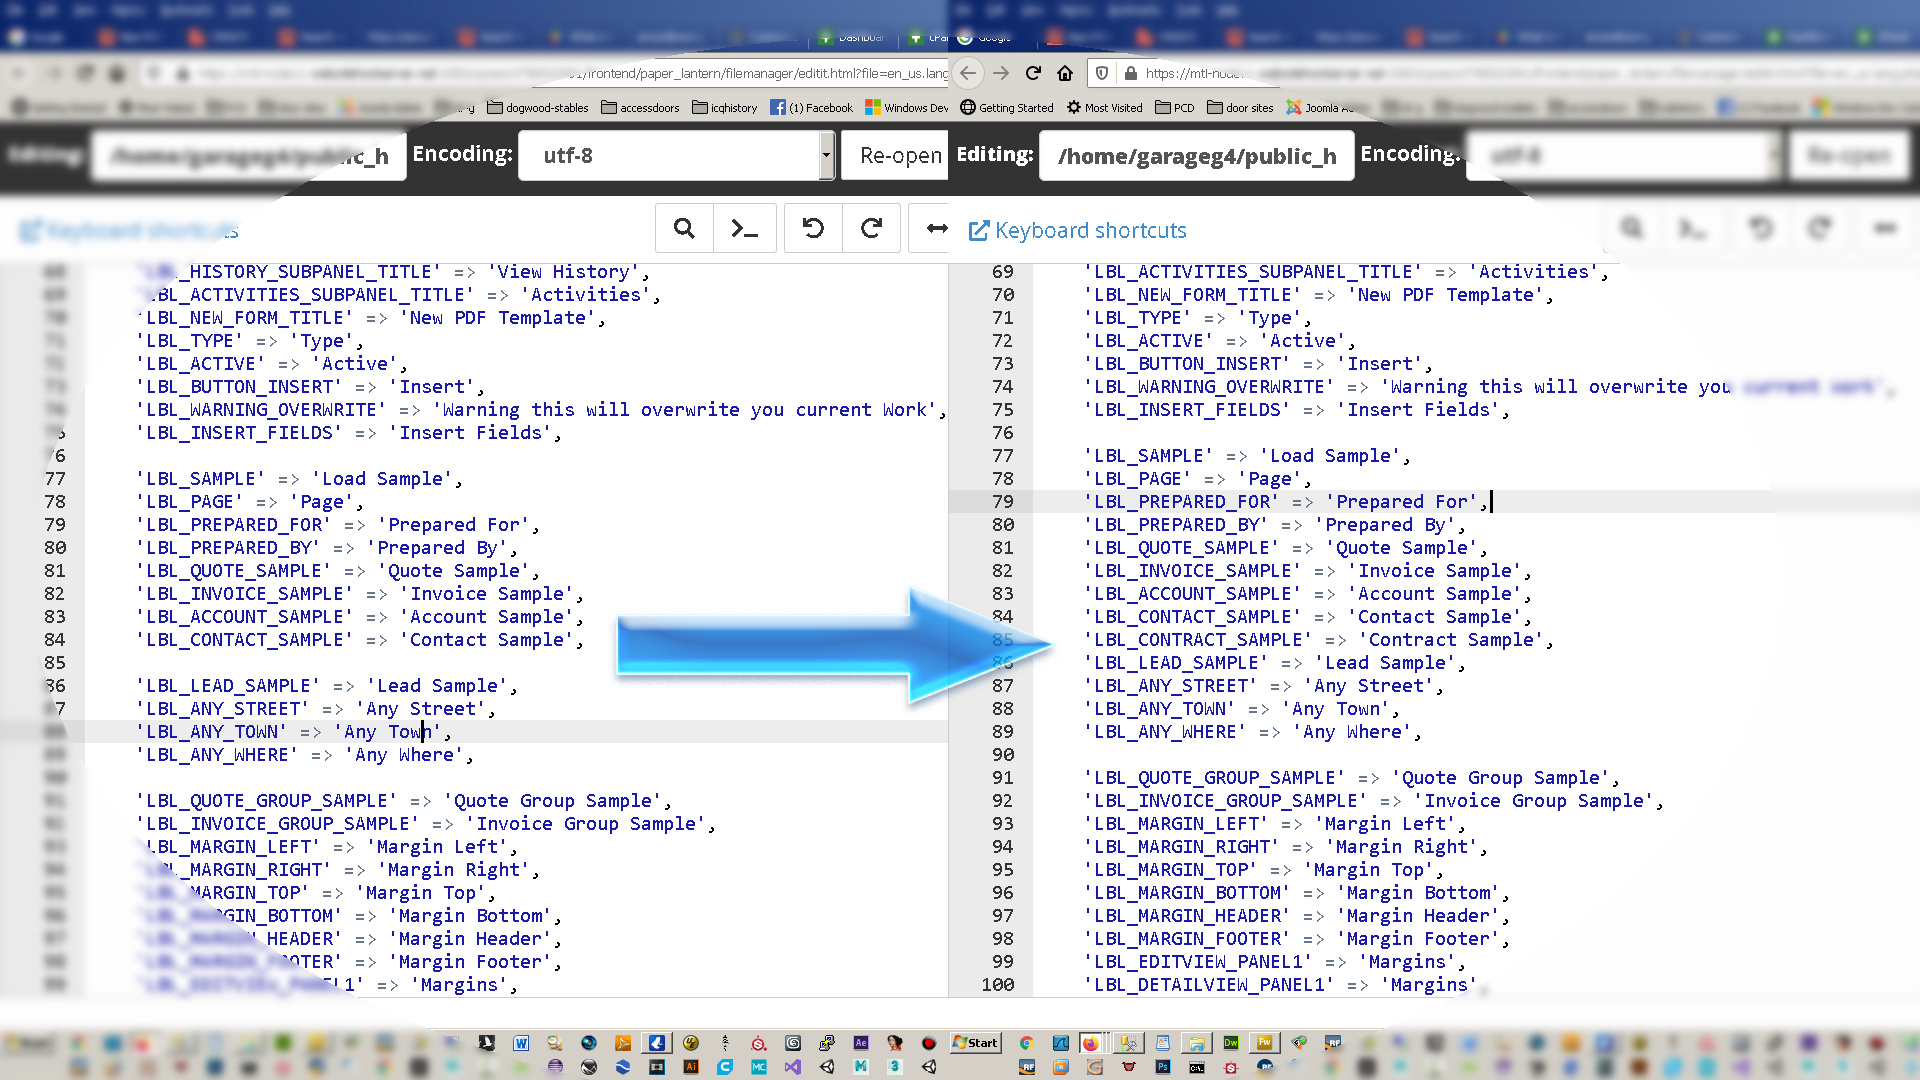Open the Firefox home page
The width and height of the screenshot is (1920, 1080).
tap(1065, 73)
